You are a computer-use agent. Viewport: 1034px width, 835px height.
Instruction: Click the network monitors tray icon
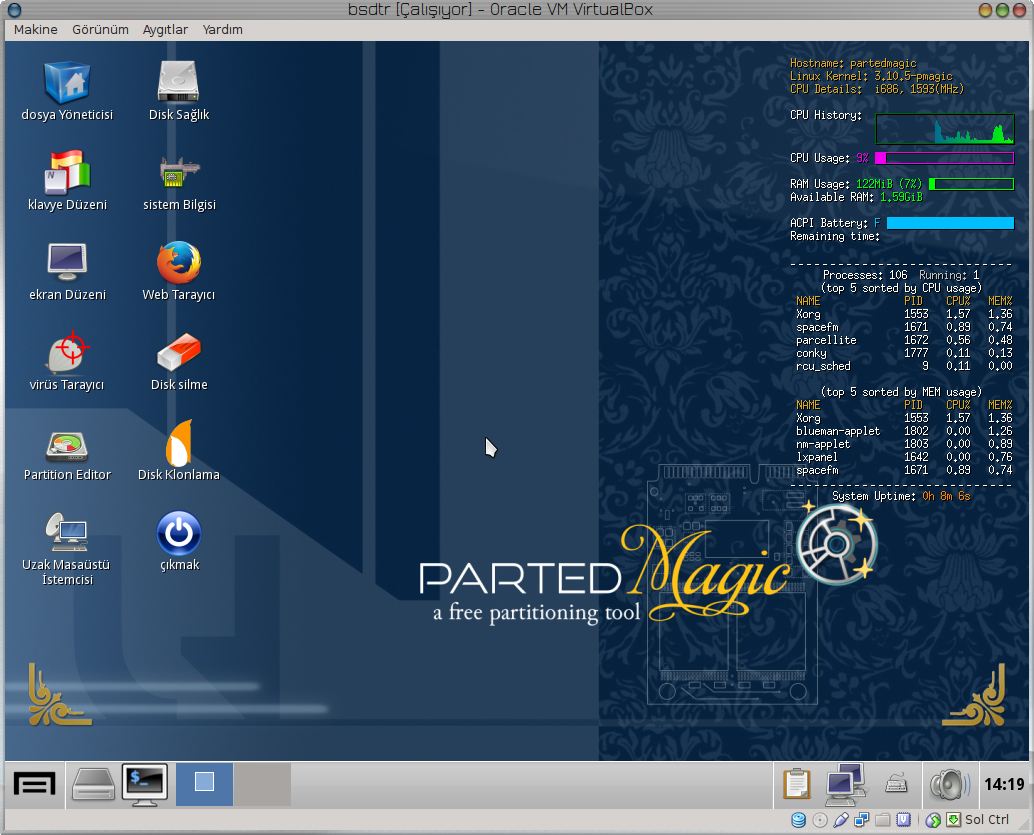pyautogui.click(x=845, y=784)
